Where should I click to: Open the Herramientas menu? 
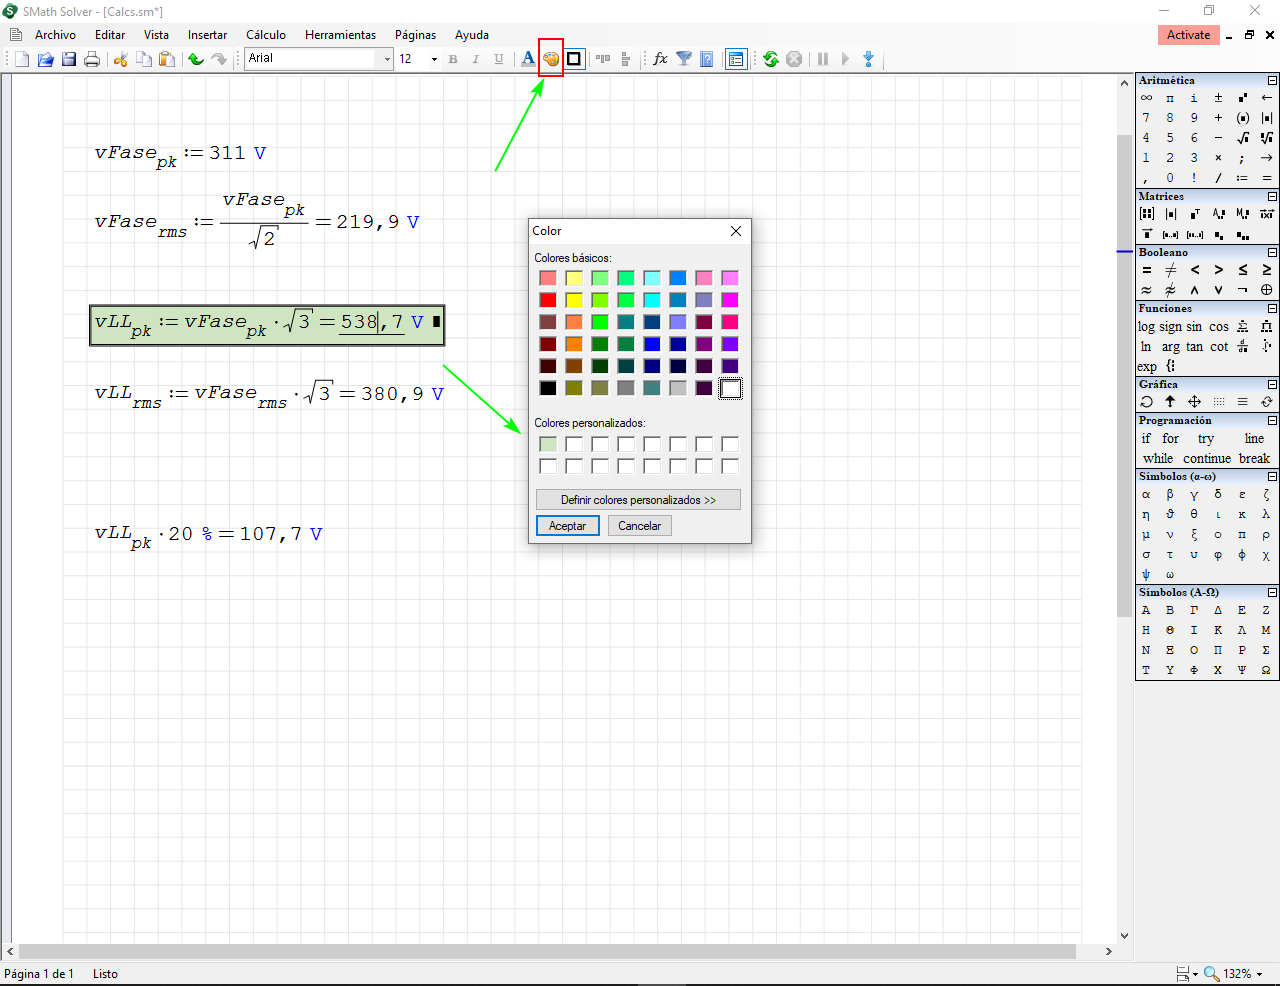coord(340,35)
